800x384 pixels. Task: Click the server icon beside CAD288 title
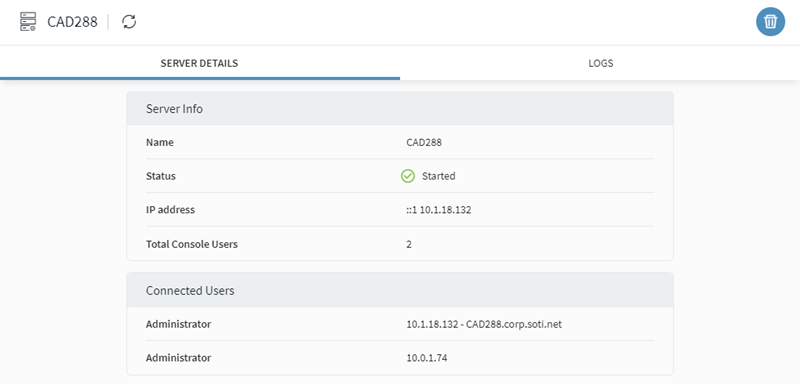[28, 22]
